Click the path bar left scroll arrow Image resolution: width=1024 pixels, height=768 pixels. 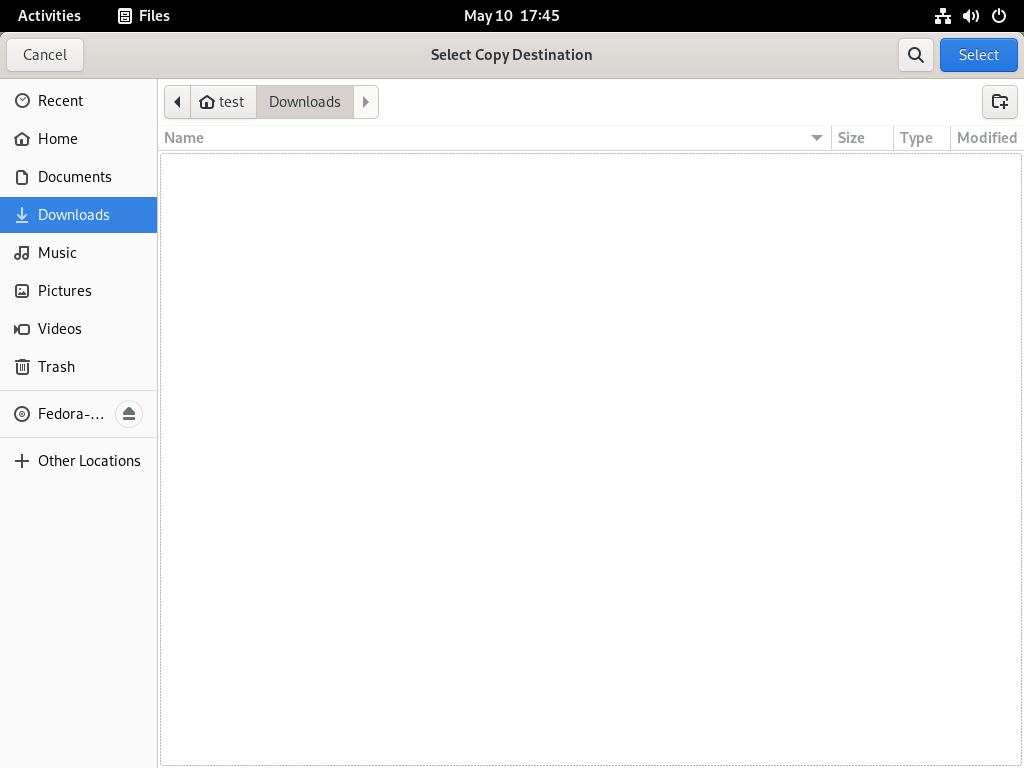177,102
